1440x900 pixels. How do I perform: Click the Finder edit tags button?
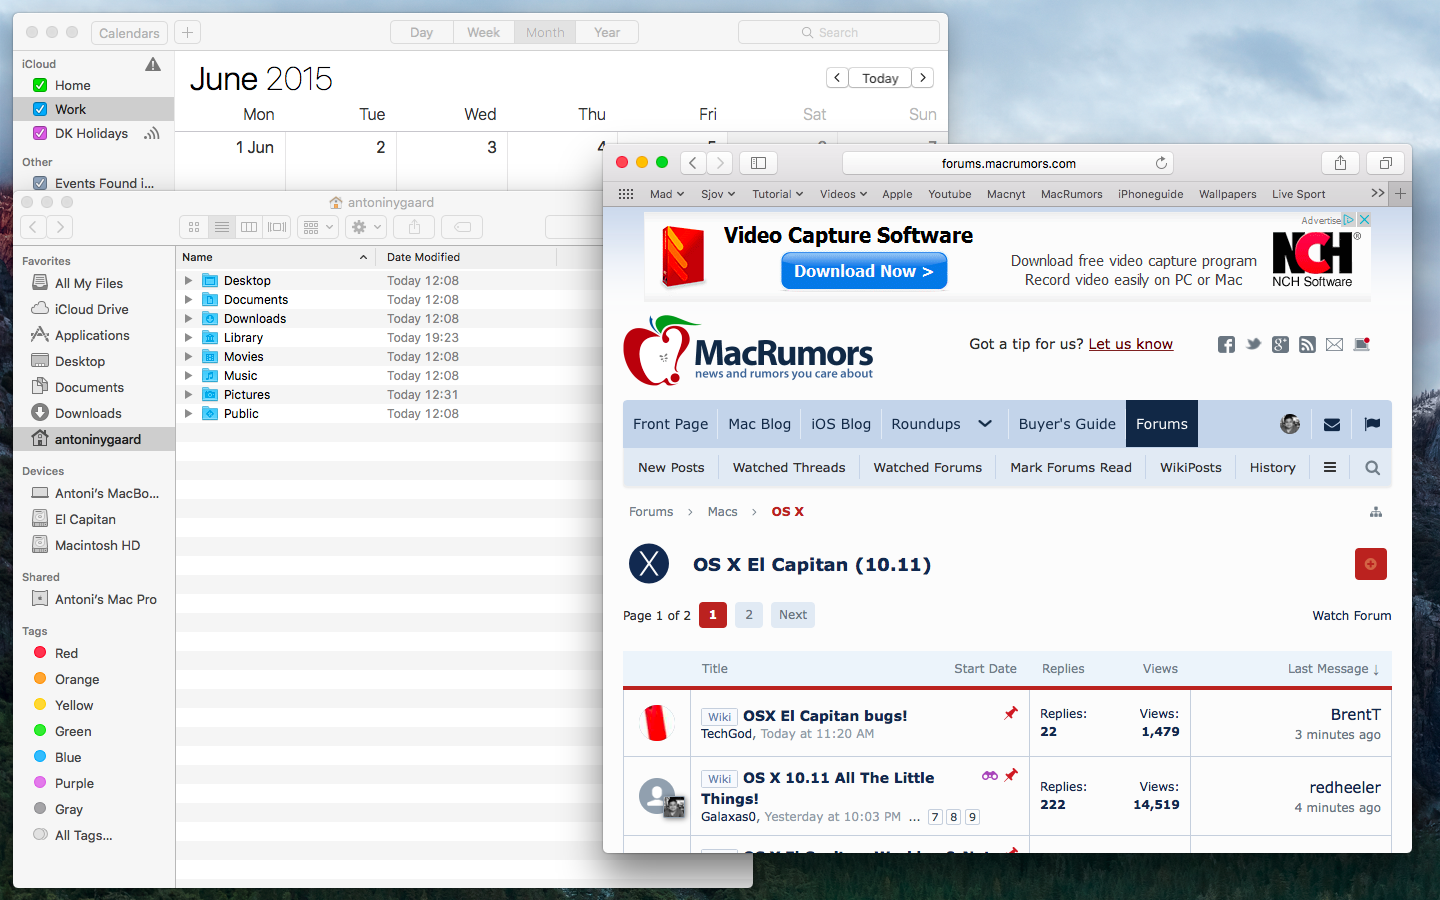[462, 227]
